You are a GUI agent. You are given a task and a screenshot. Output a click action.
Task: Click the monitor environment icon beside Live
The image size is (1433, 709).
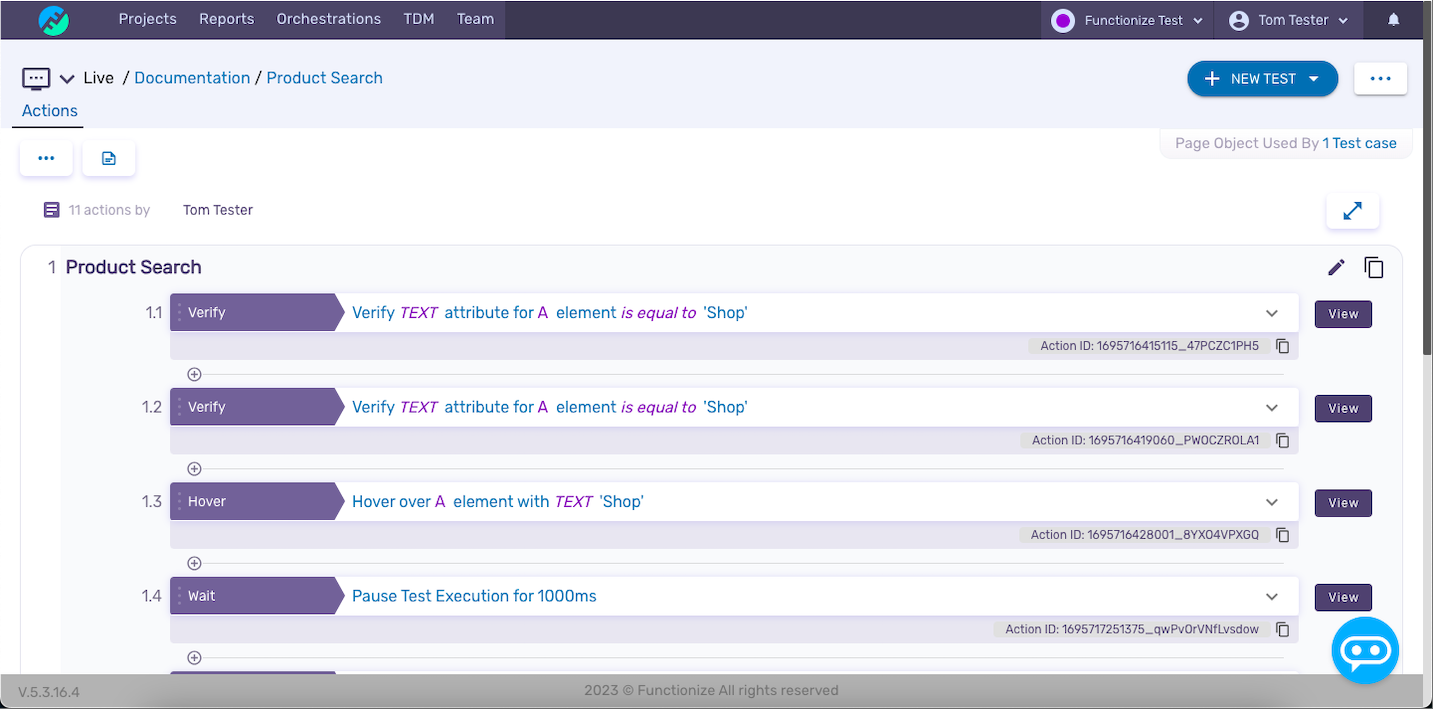click(36, 78)
